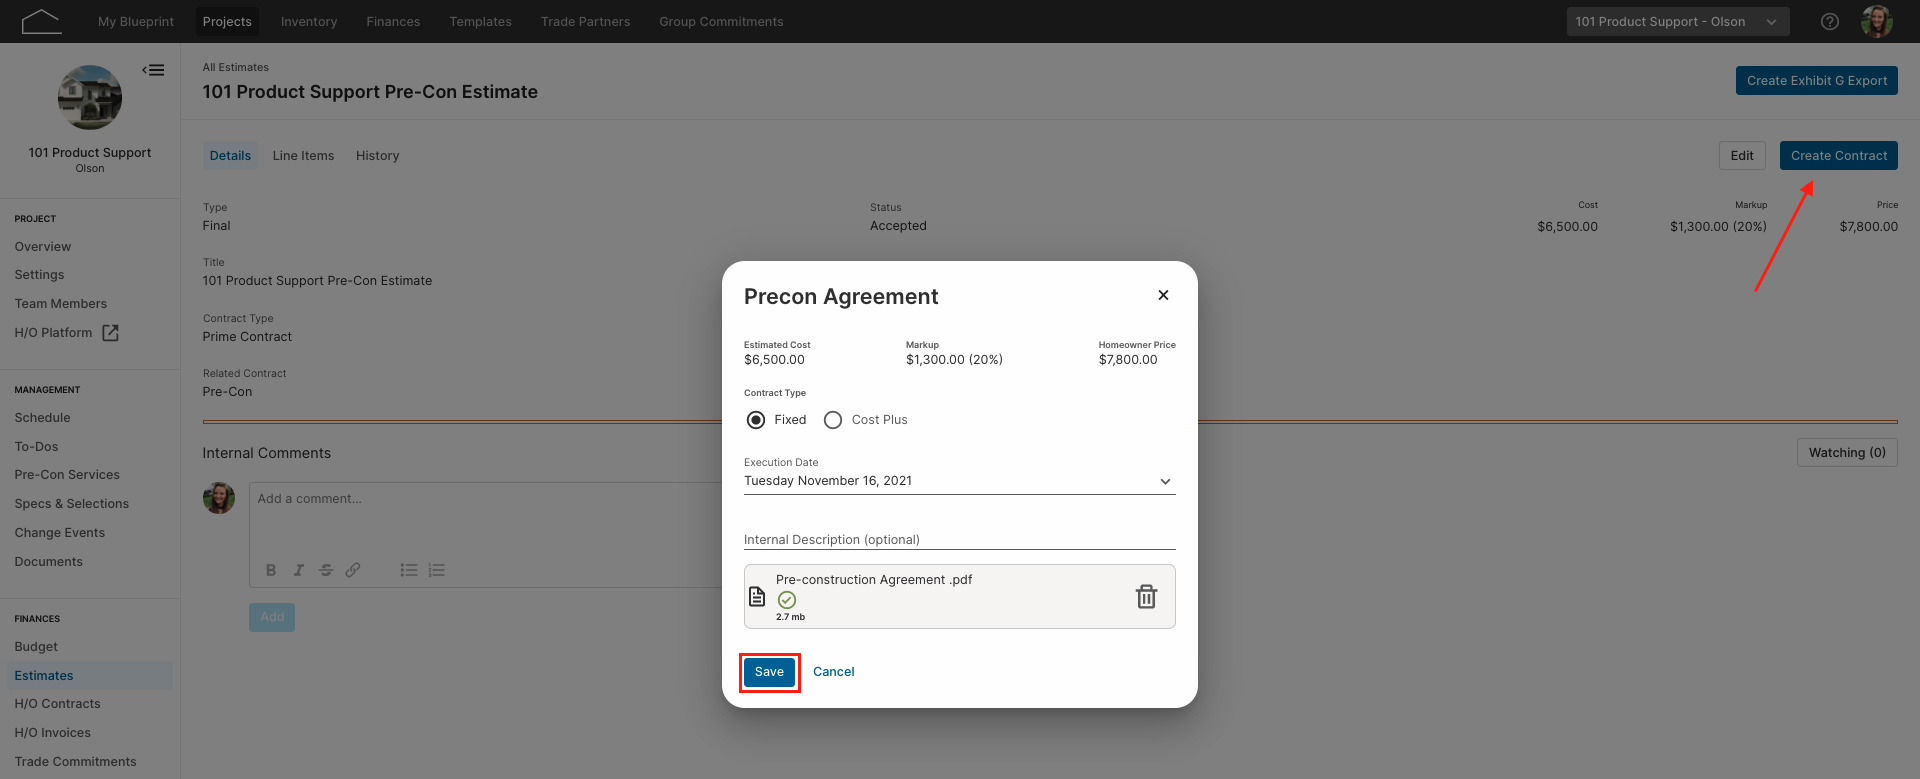Screen dimensions: 1920x779
Task: Click the document file icon in attachment
Action: click(757, 597)
